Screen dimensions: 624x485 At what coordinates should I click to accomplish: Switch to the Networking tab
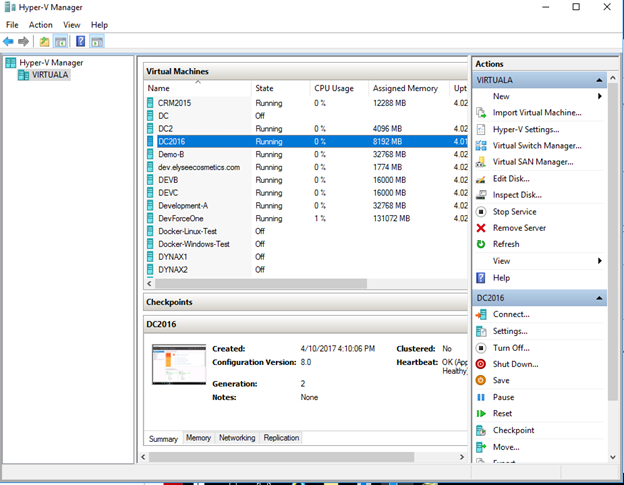(x=237, y=438)
